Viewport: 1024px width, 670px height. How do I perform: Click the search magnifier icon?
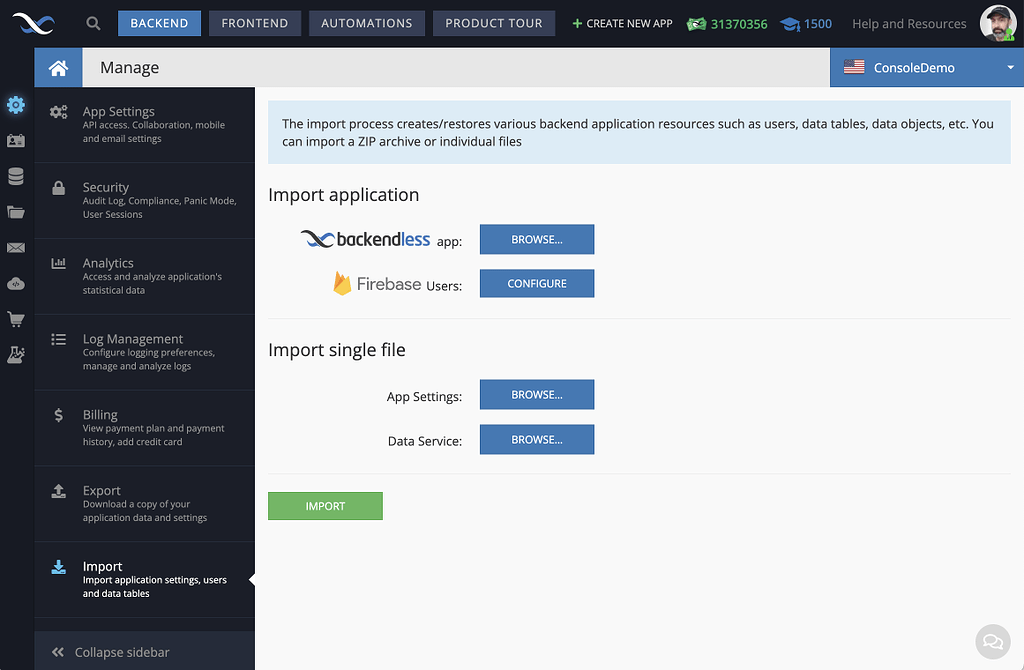(93, 22)
